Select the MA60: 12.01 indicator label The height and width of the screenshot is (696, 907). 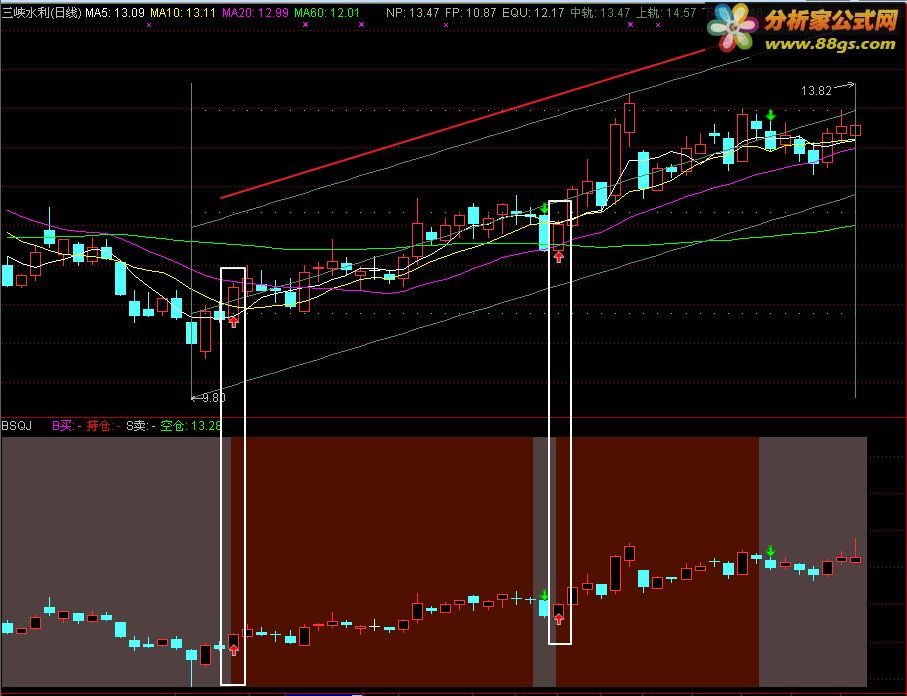327,12
